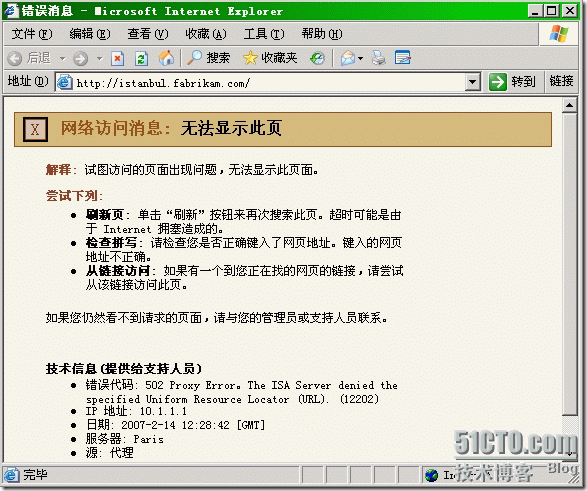Click the scrollbar up arrow
Image resolution: width=587 pixels, height=491 pixels.
pos(569,105)
